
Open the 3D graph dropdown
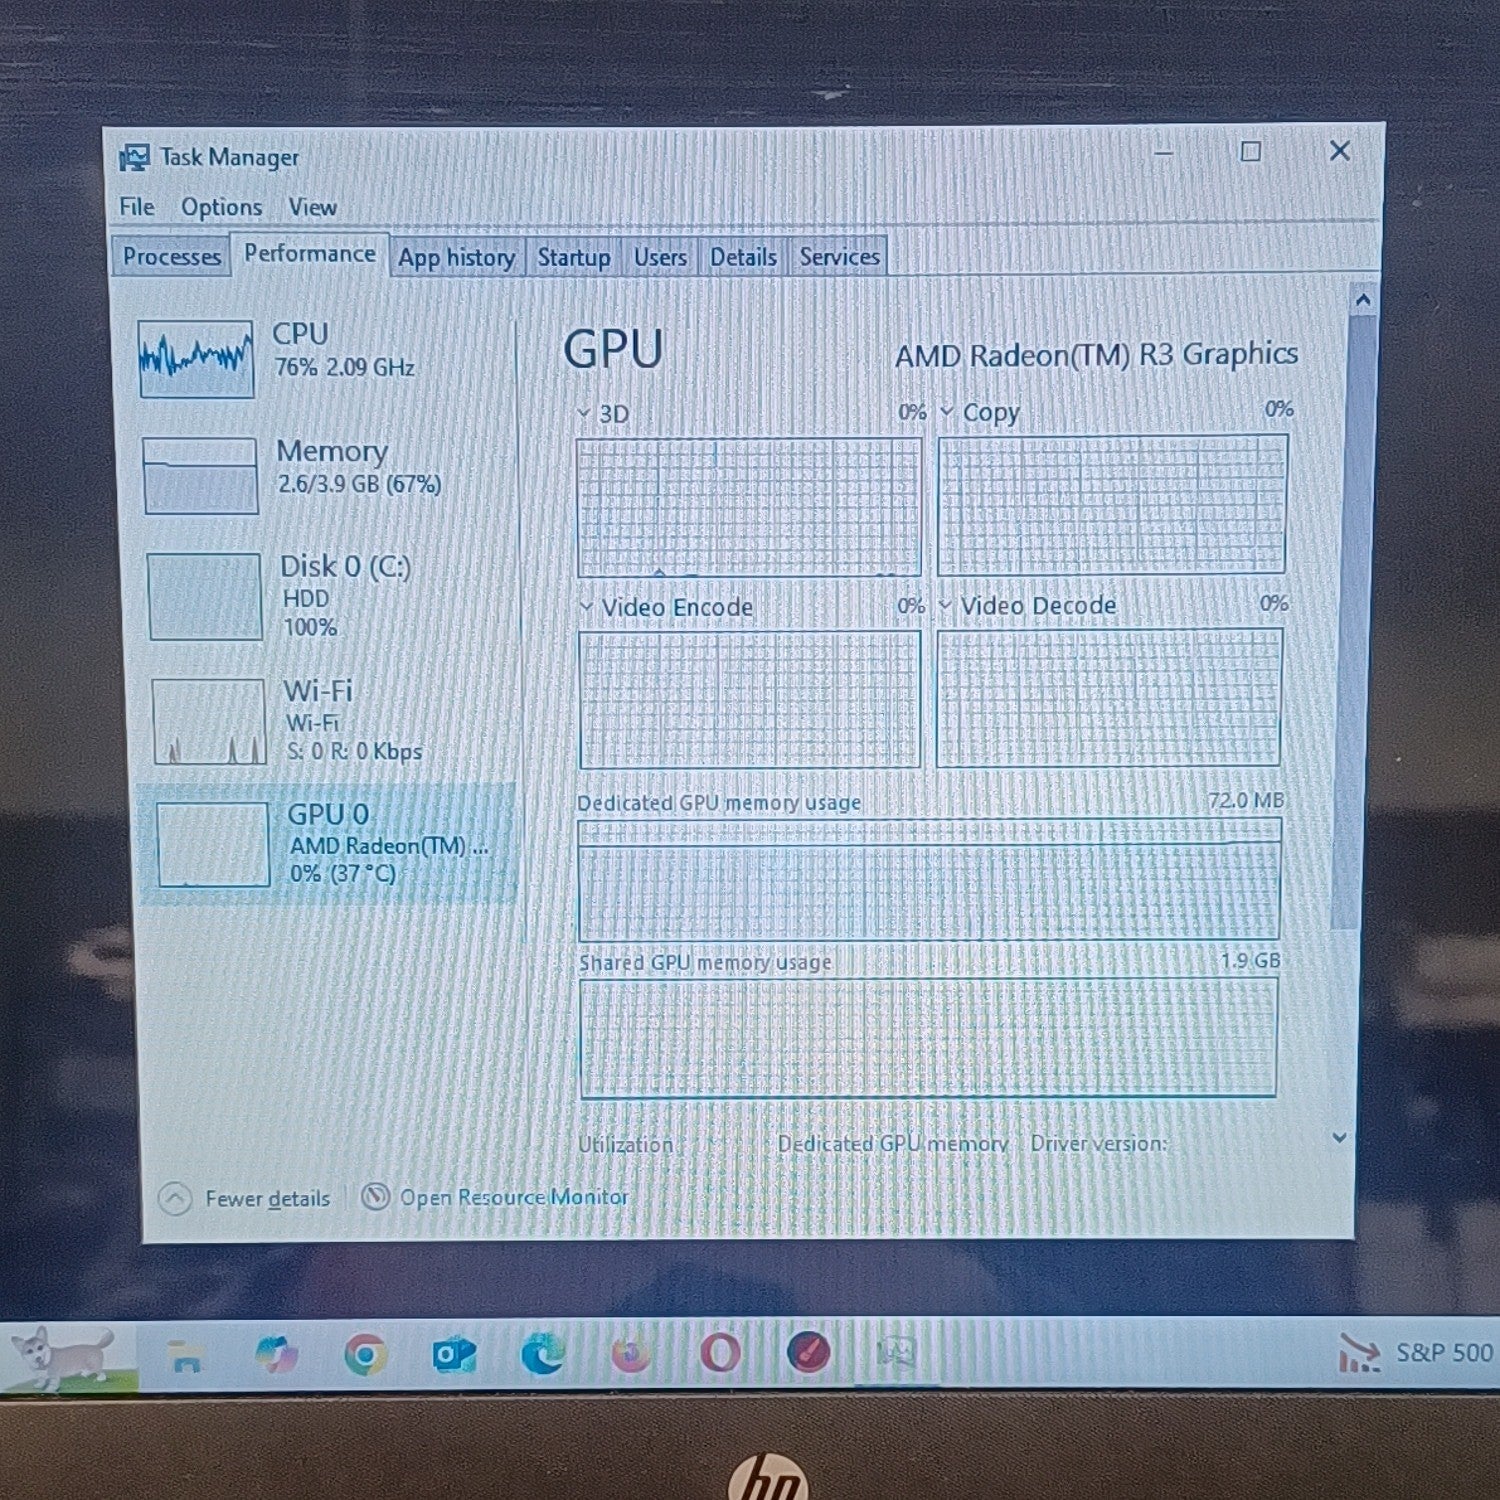coord(584,413)
